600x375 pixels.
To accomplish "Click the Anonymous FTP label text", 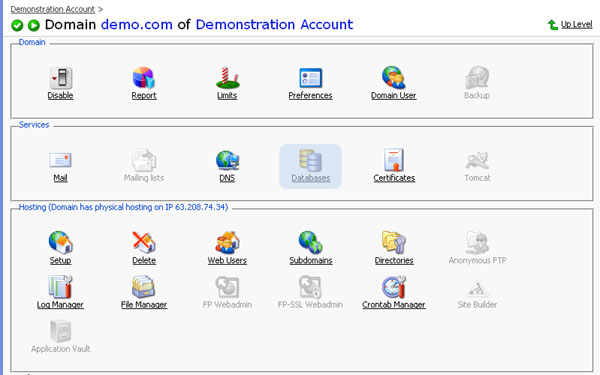I will coord(477,260).
